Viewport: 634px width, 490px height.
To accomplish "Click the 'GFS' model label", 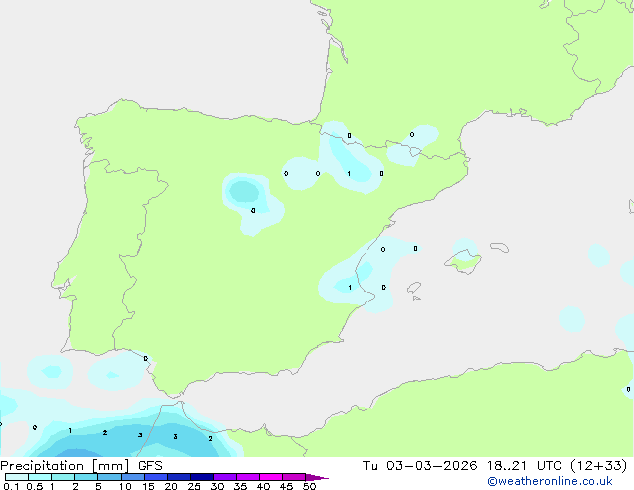I will click(x=150, y=466).
